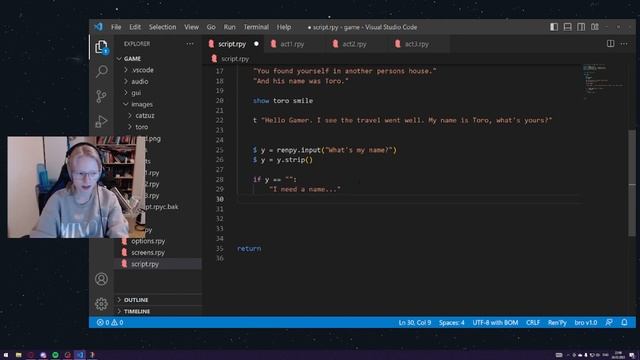Click the unsaved dot on script.rpy tab

pos(256,44)
